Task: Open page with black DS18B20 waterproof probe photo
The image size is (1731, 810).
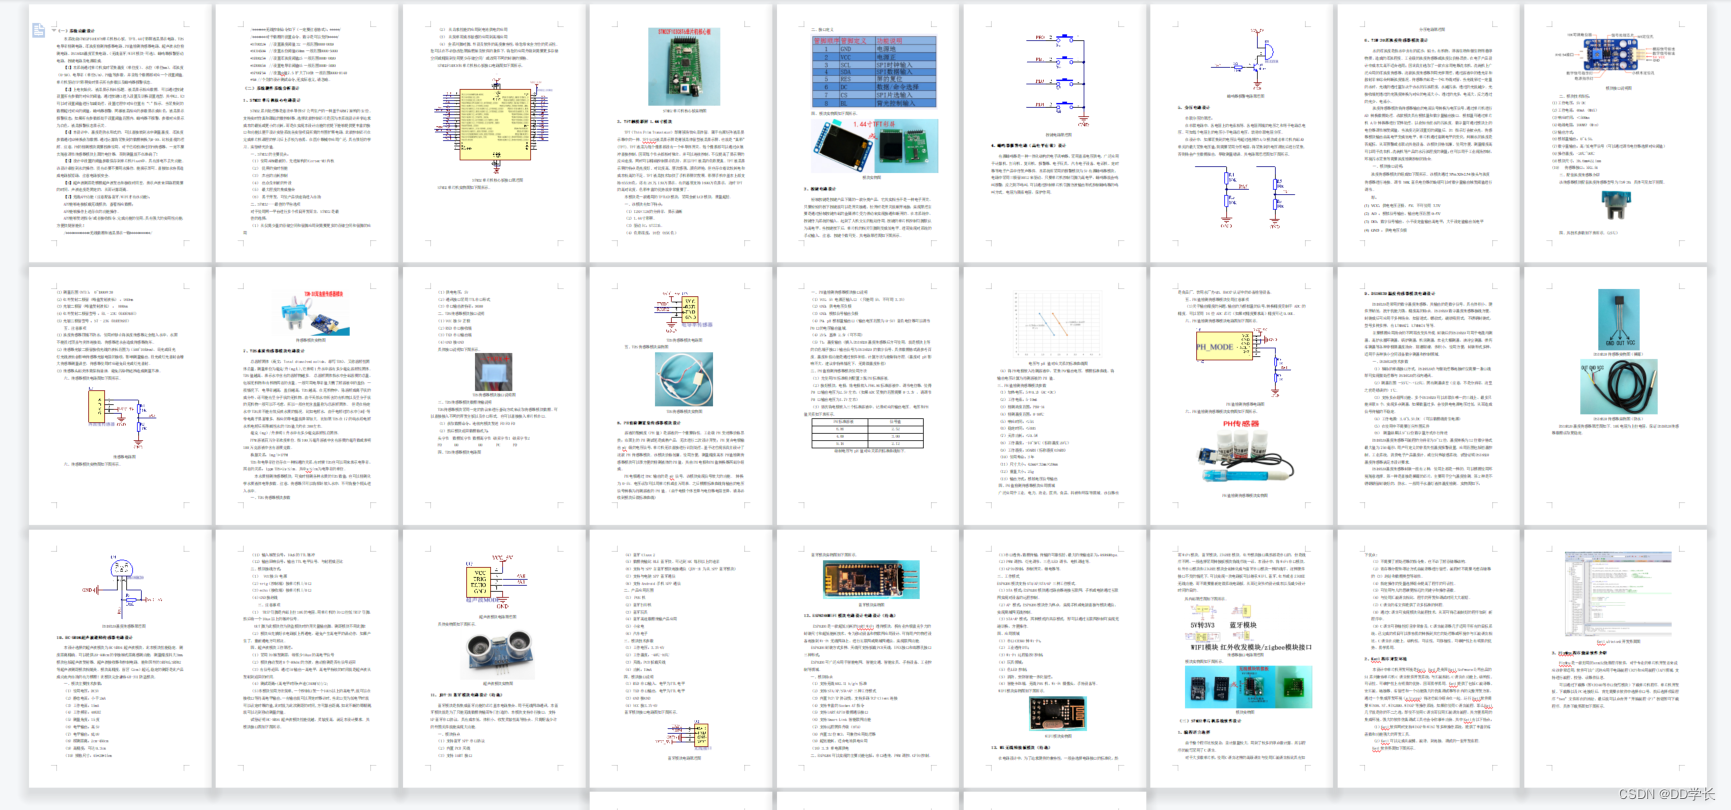Action: 1617,396
